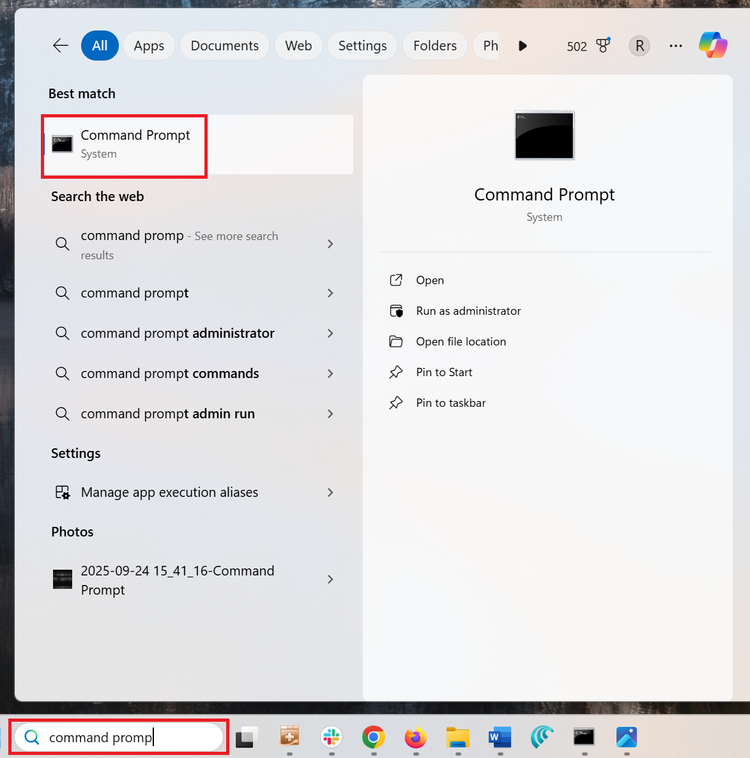Open the teal wave app on taskbar
The width and height of the screenshot is (750, 758).
[542, 737]
